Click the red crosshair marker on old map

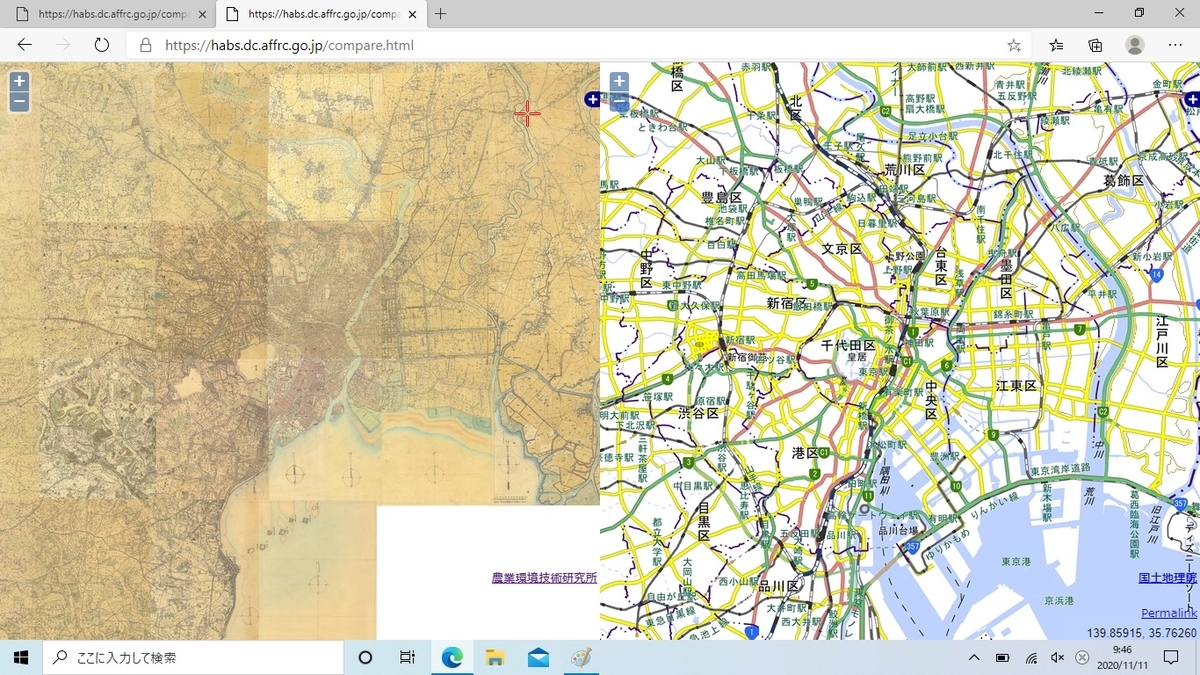(x=527, y=113)
